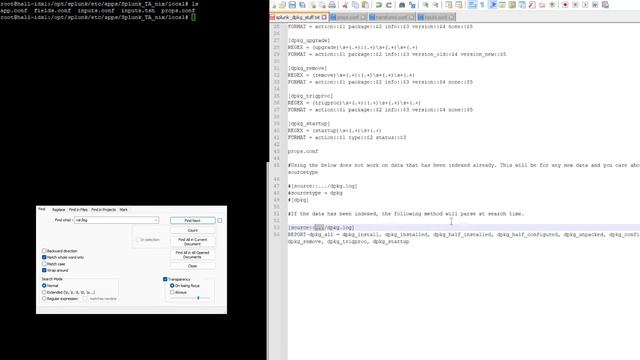Click the Find Next button
Image resolution: width=640 pixels, height=360 pixels.
coord(193,220)
